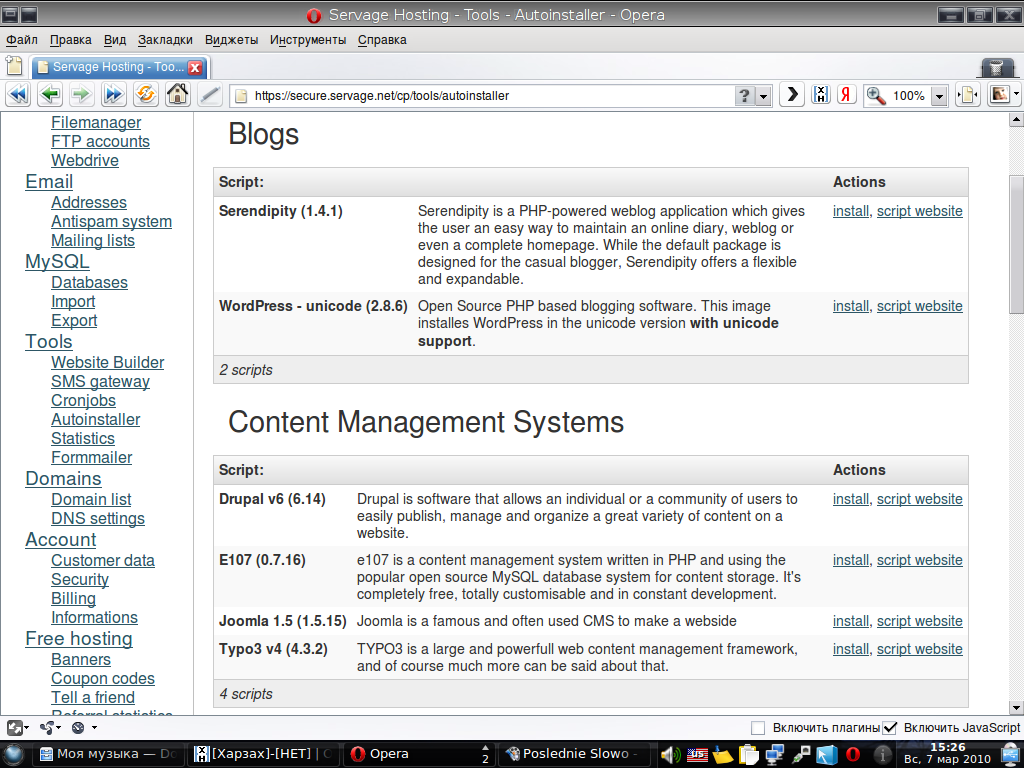Close the Servage Hosting tab
Screen dimensions: 1024x768
pyautogui.click(x=195, y=67)
